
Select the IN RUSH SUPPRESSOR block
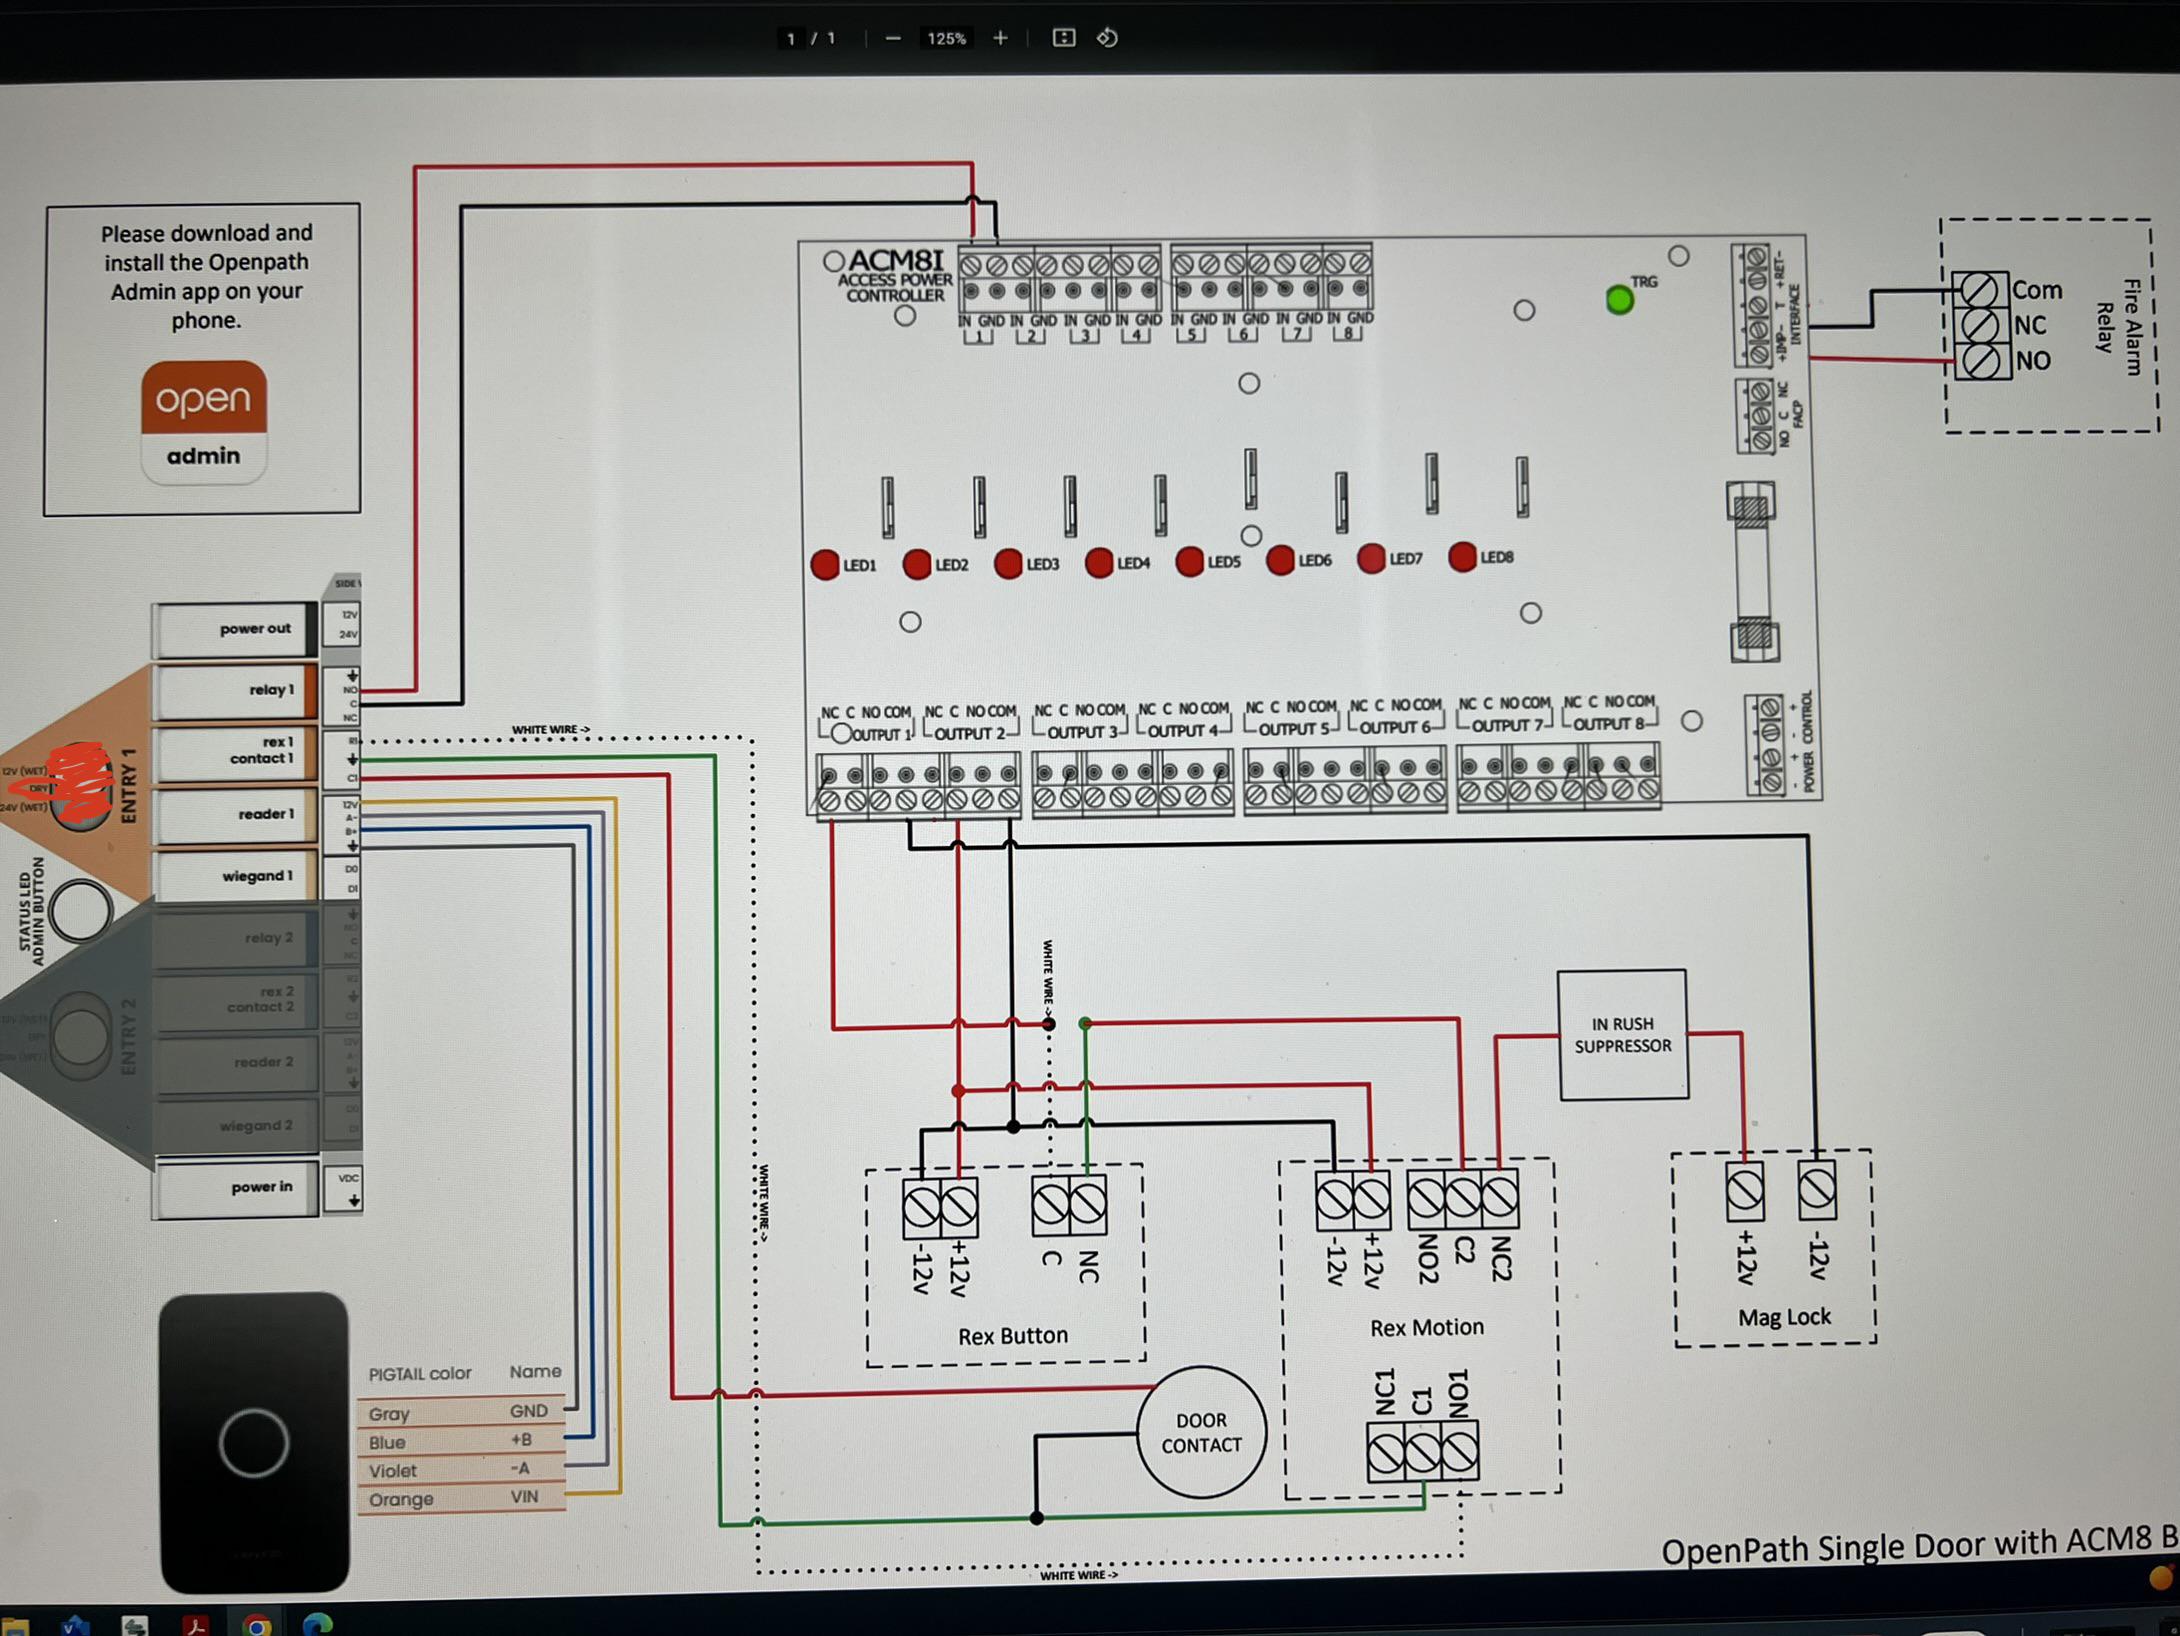1624,1035
